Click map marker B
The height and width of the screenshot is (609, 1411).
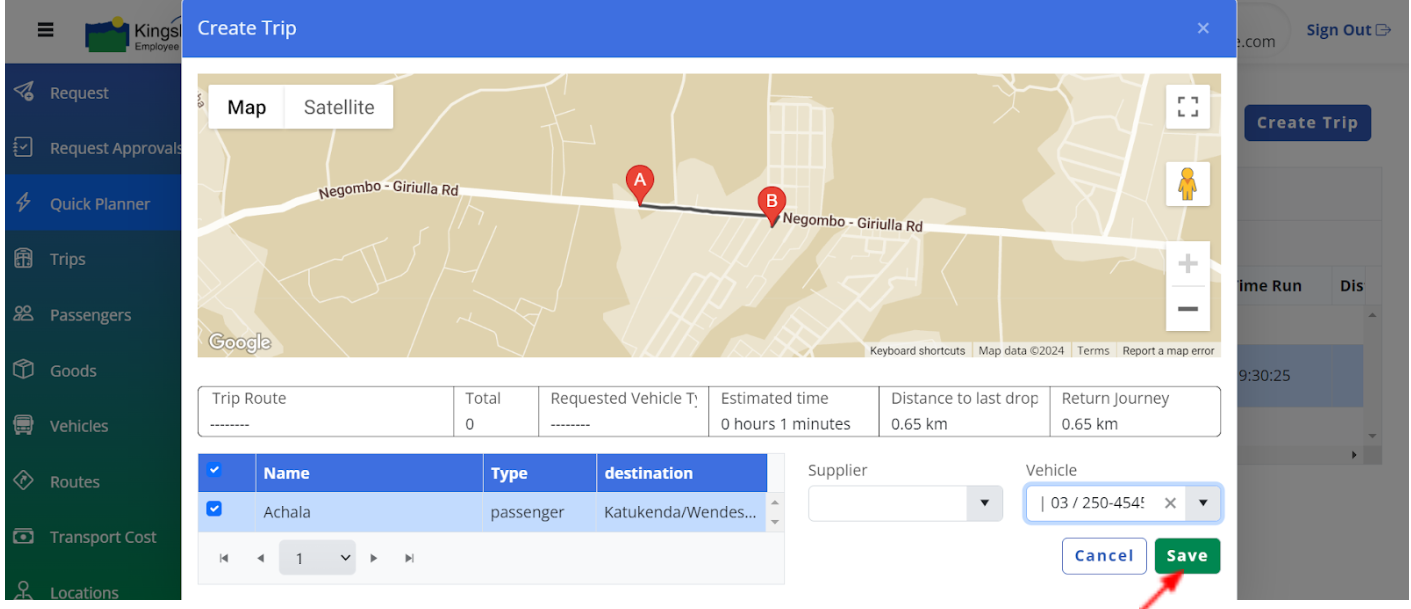pos(771,205)
